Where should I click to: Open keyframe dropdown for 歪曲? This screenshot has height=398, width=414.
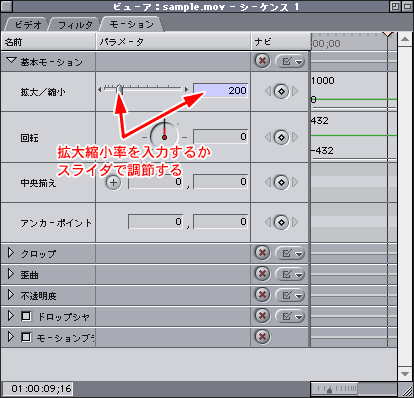[x=290, y=274]
